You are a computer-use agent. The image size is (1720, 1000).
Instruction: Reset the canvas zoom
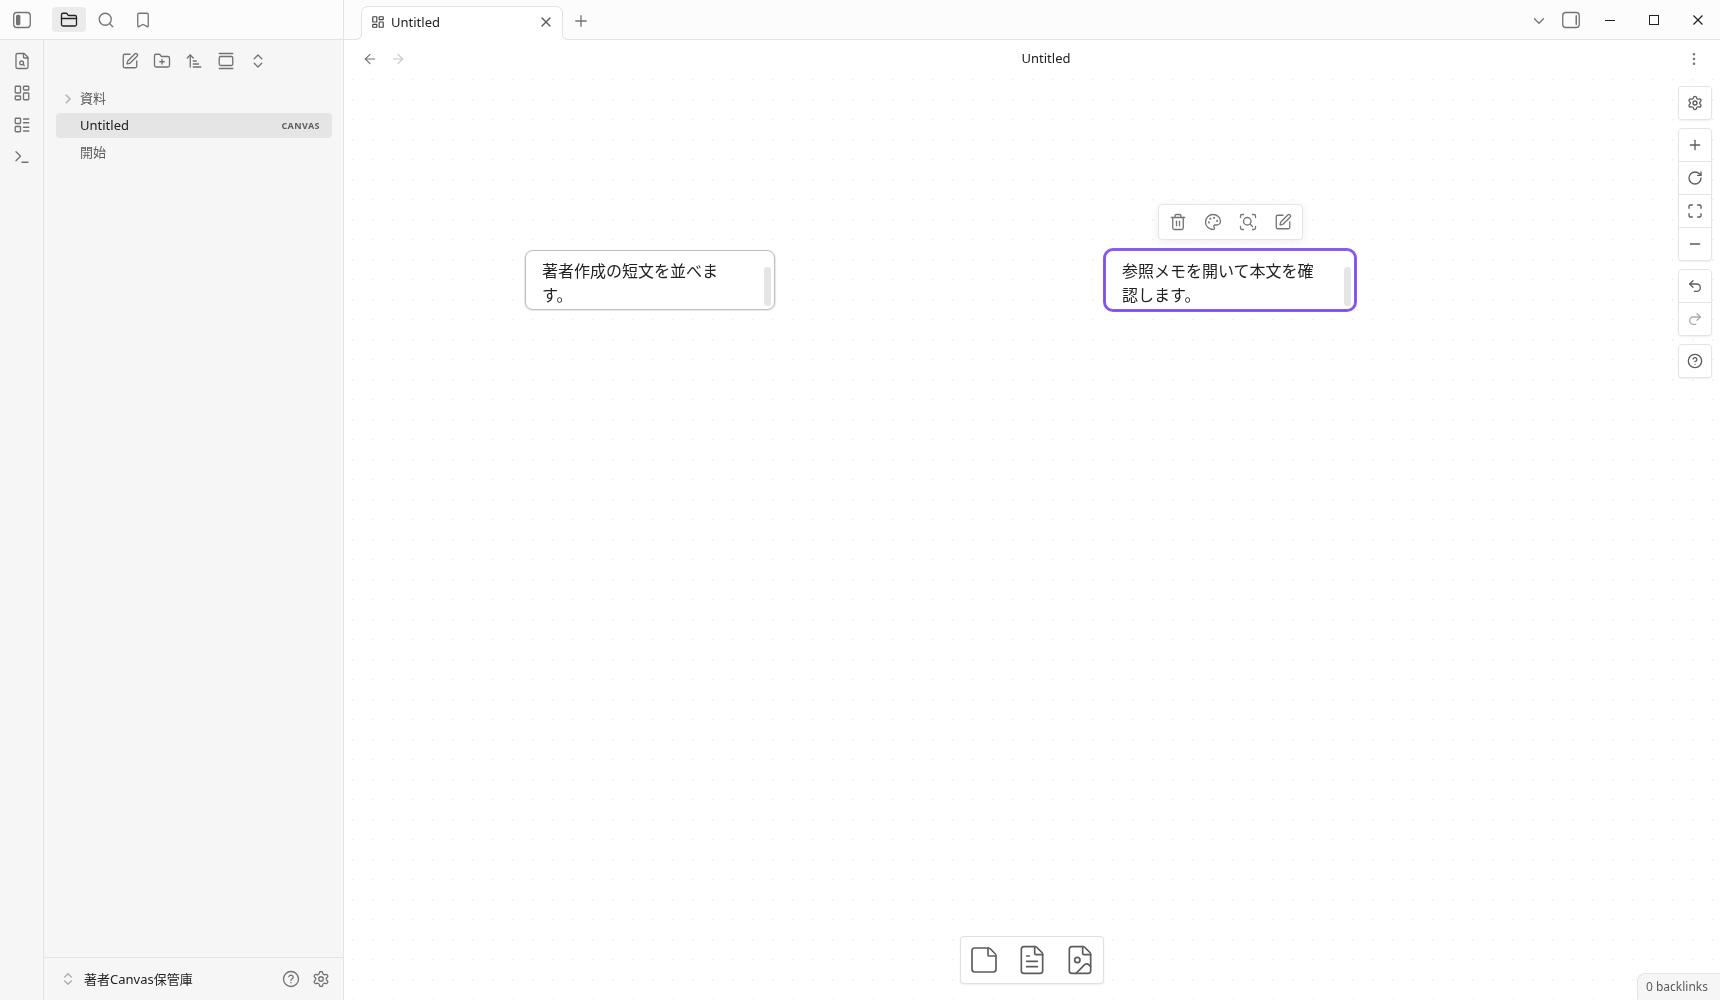(1695, 178)
